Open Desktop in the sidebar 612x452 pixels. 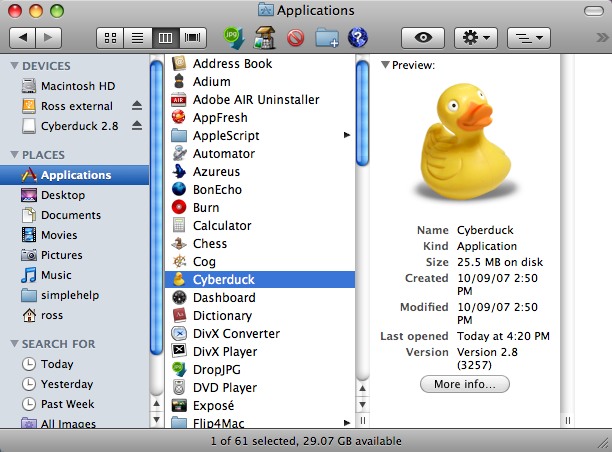point(74,195)
